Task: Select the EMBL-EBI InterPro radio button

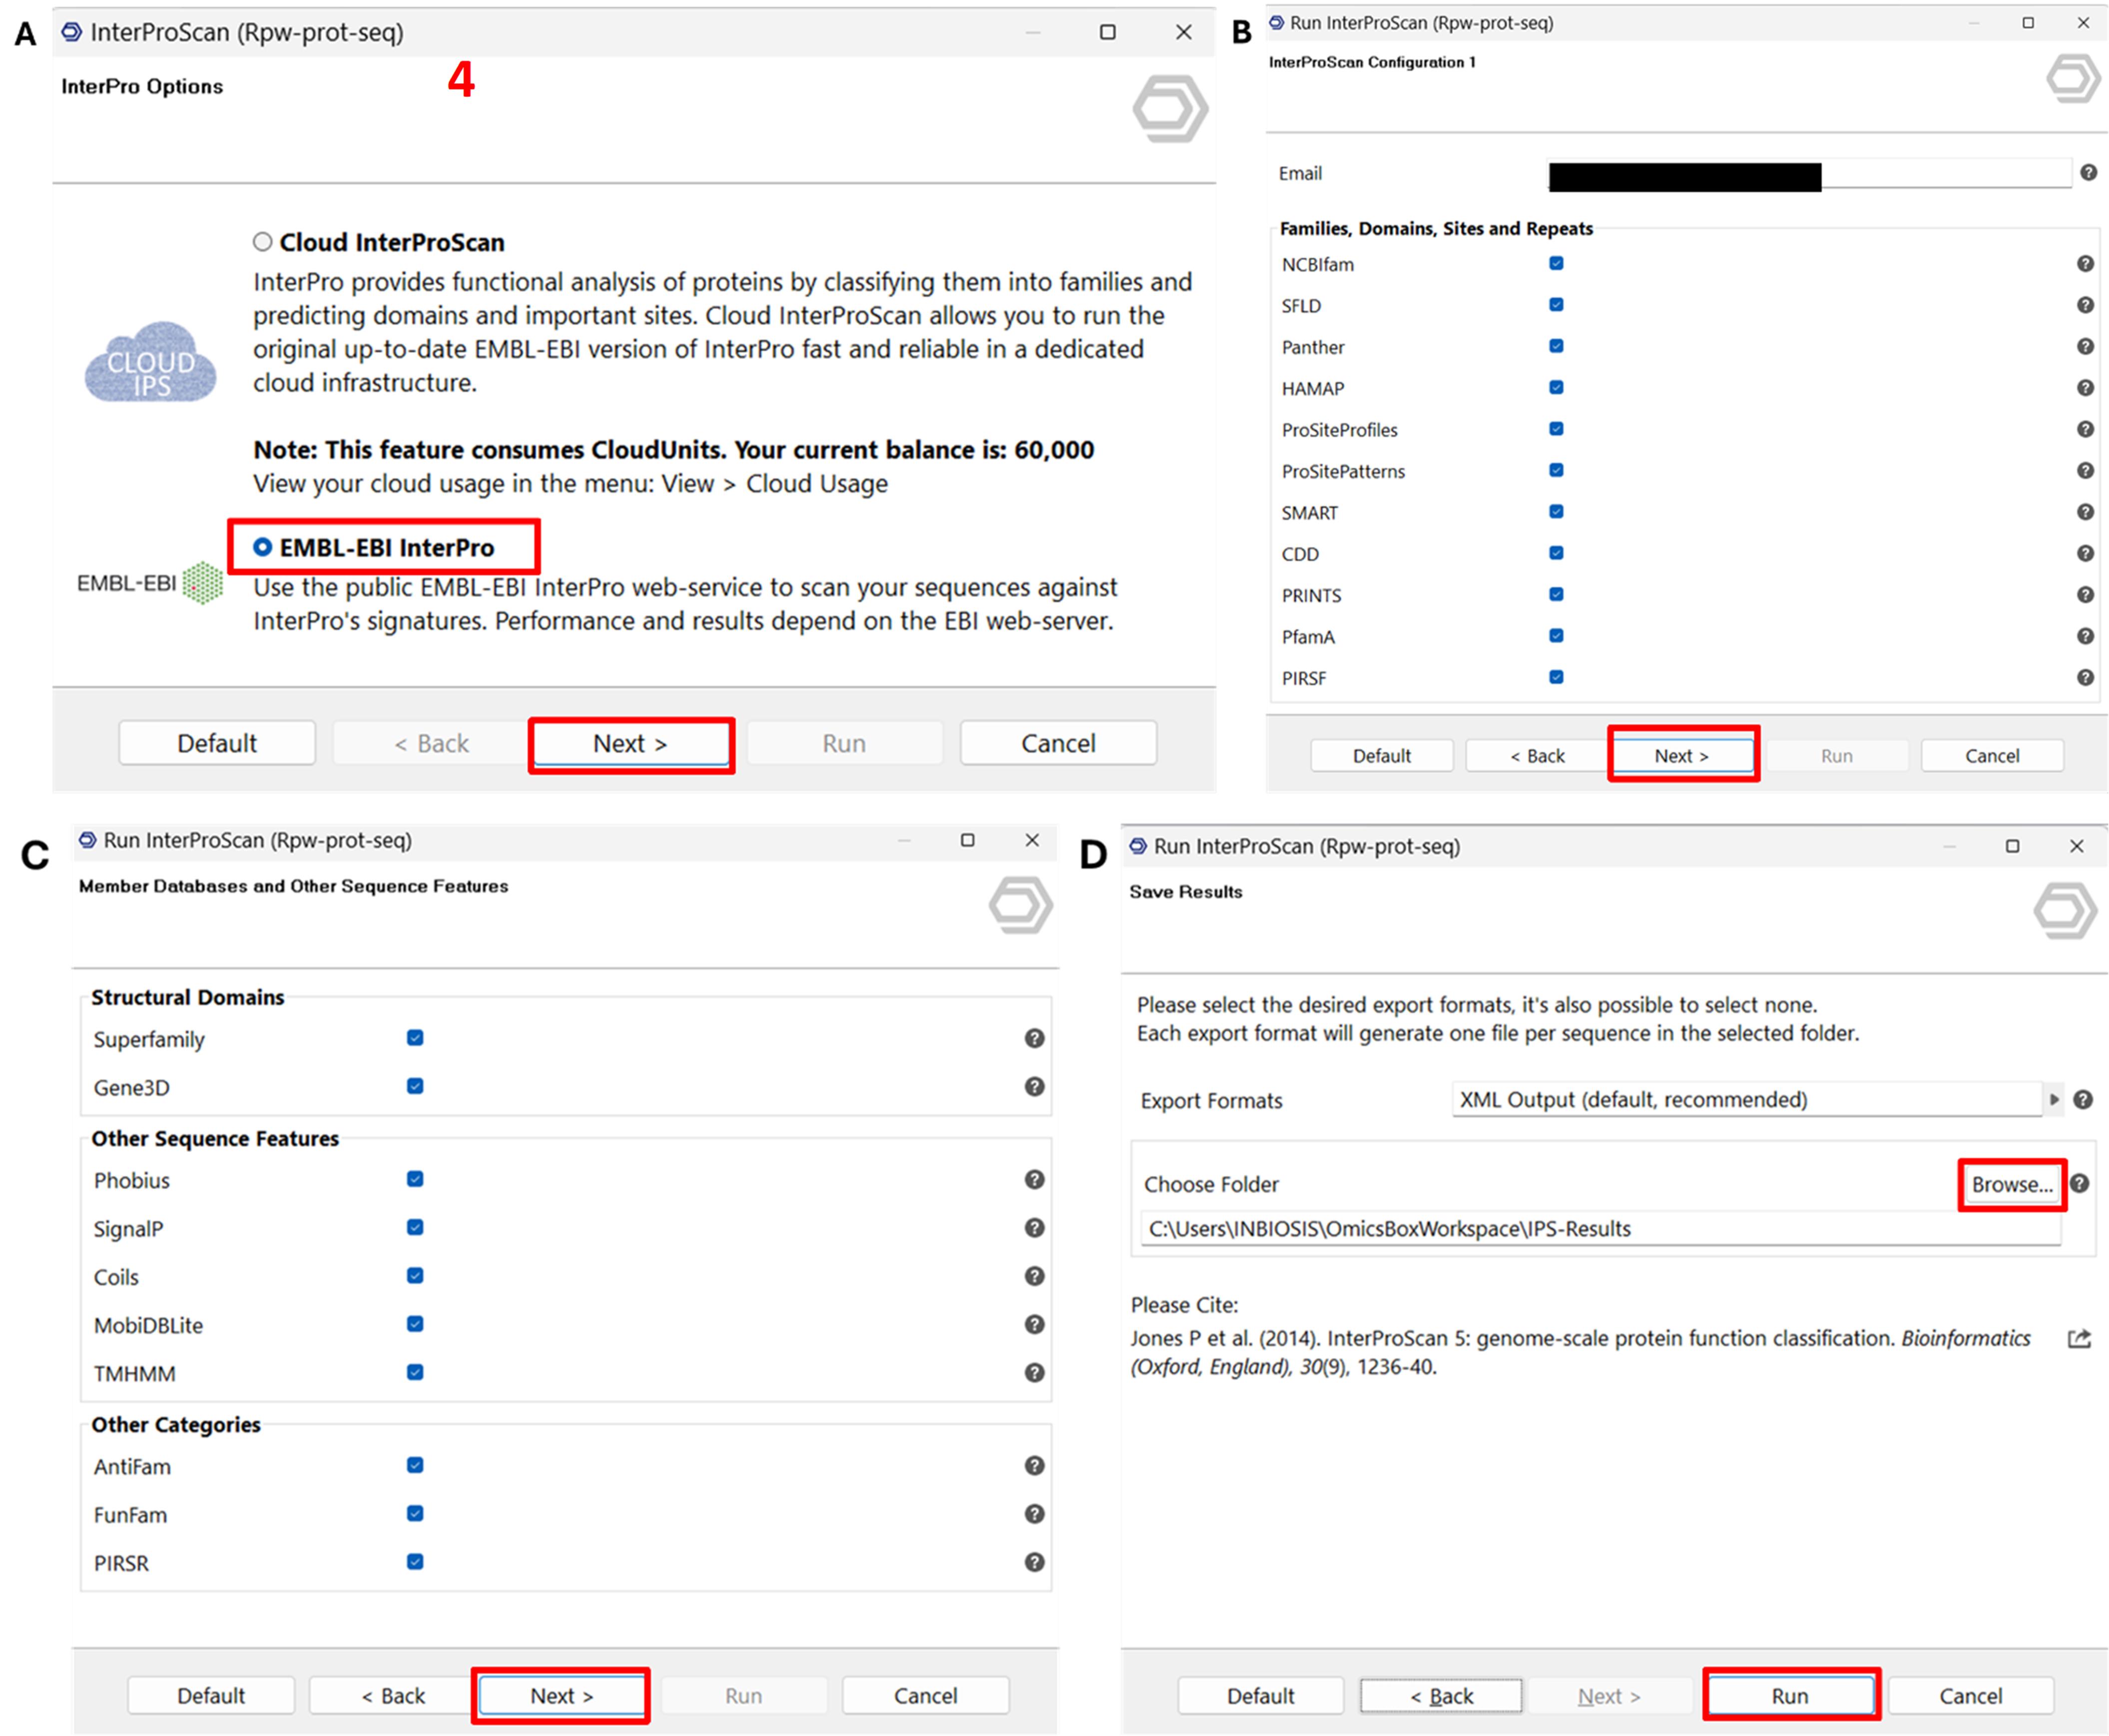Action: [x=263, y=547]
